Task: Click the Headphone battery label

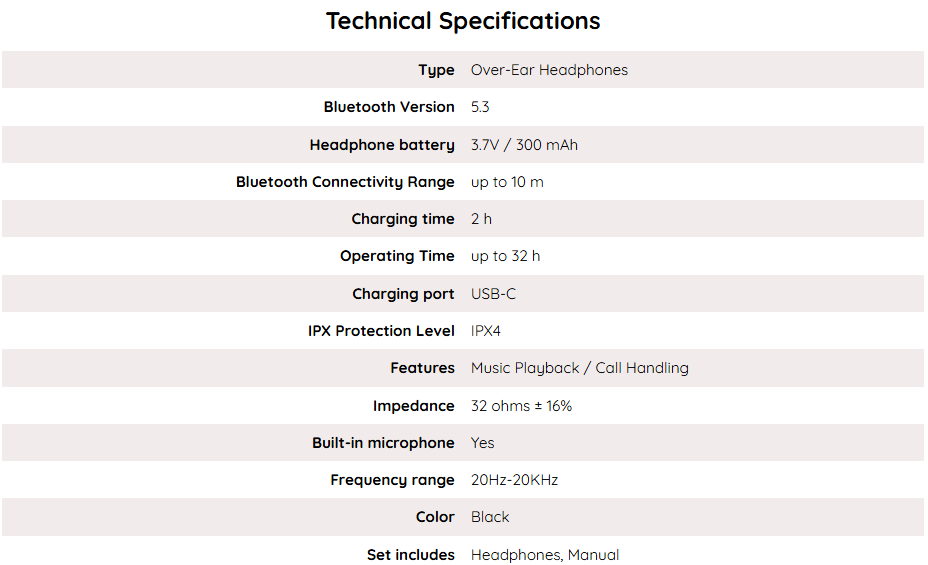Action: pyautogui.click(x=382, y=145)
